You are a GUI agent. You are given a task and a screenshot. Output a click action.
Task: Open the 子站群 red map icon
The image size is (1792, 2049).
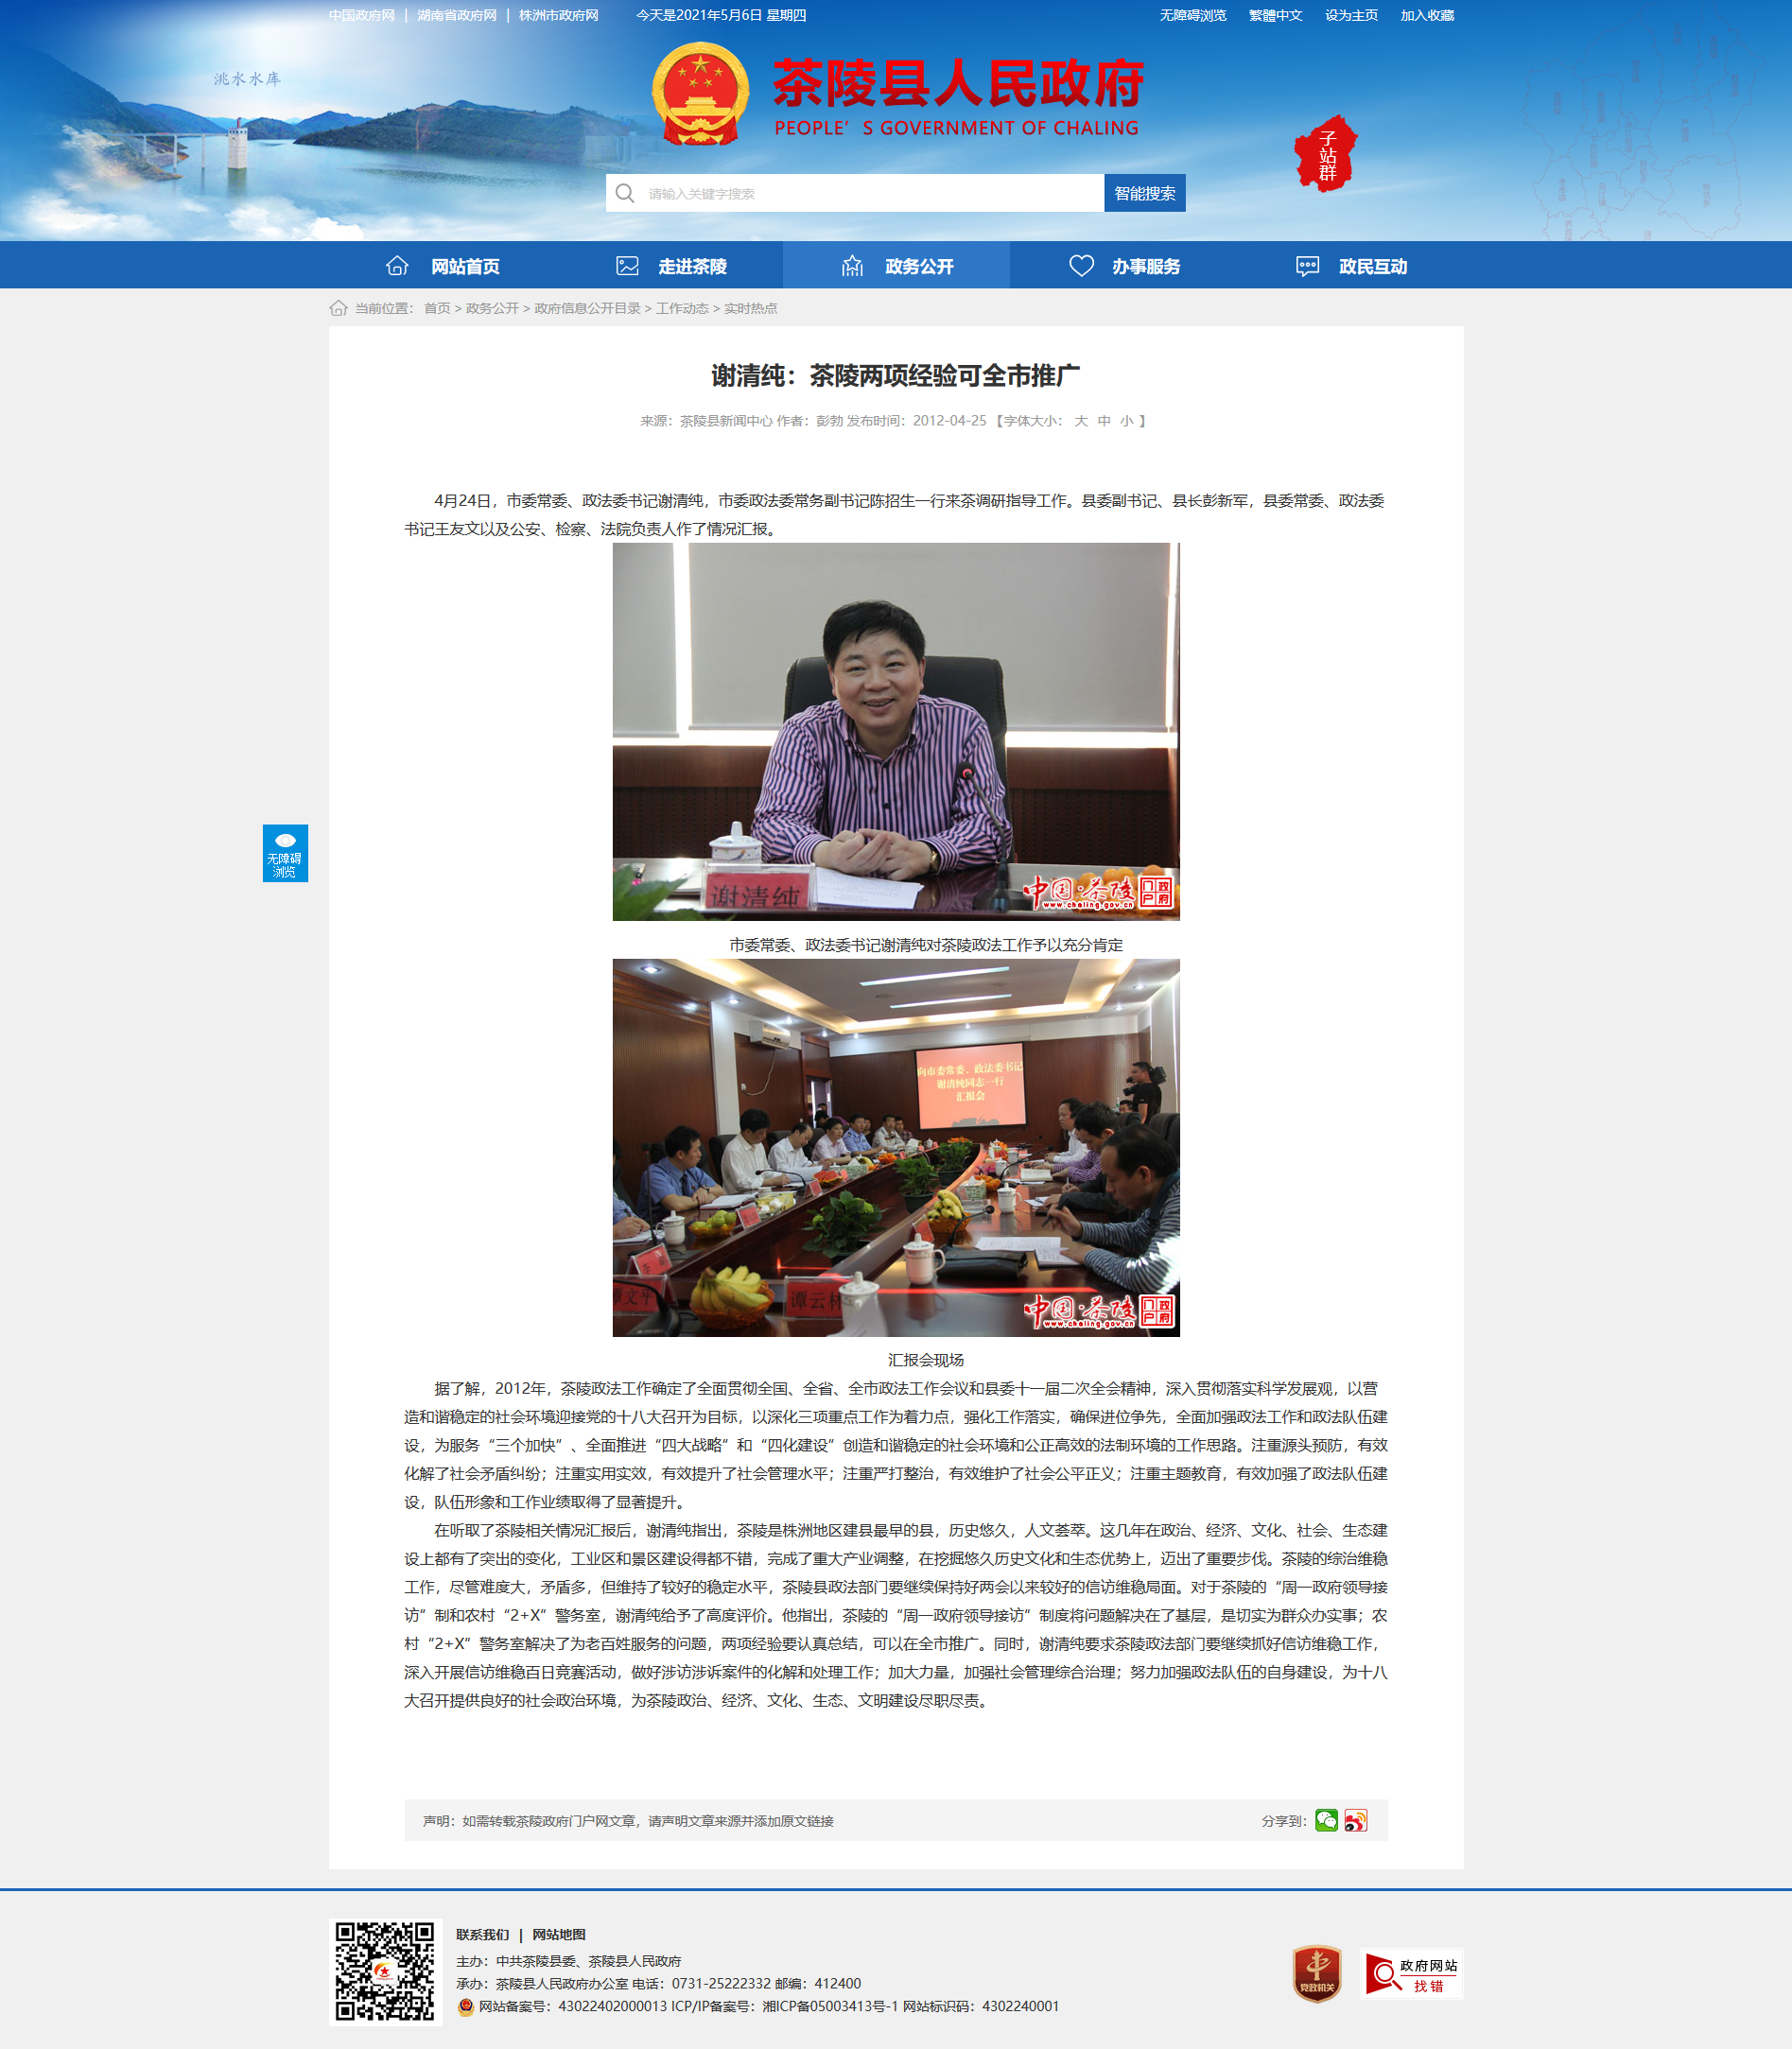click(x=1326, y=154)
